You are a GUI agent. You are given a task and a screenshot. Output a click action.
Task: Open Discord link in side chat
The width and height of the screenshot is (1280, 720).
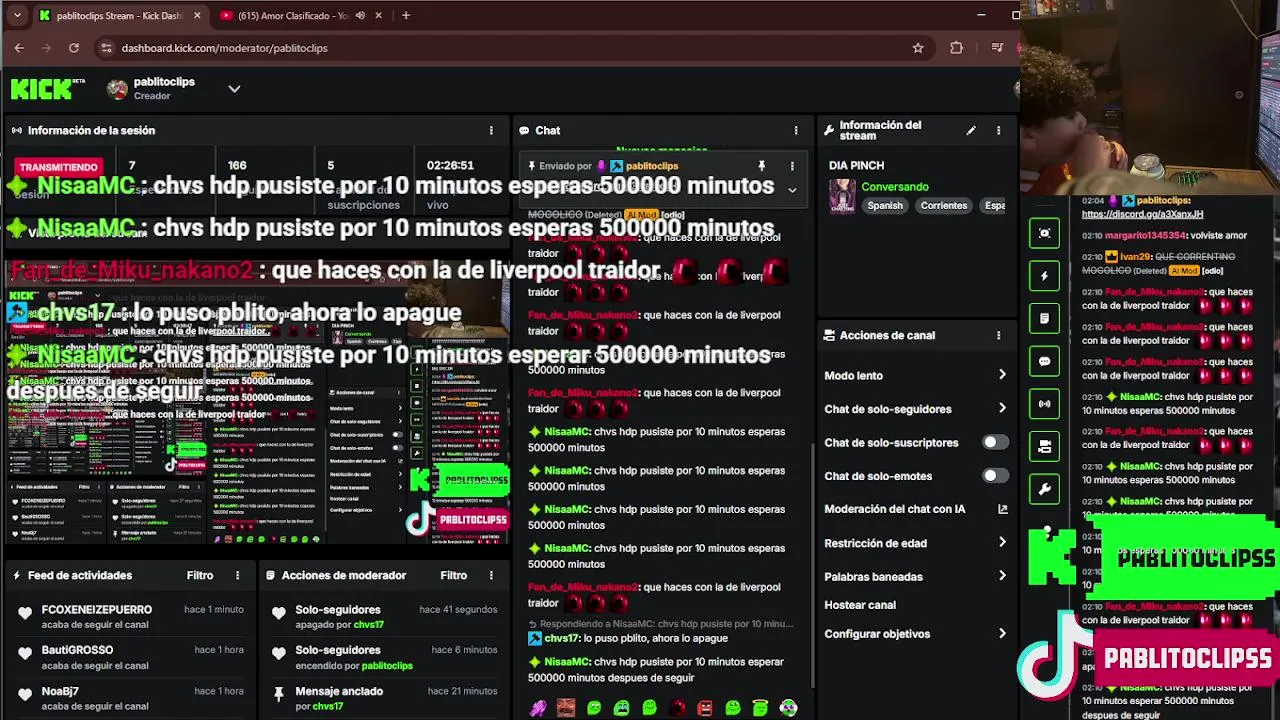pyautogui.click(x=1142, y=214)
